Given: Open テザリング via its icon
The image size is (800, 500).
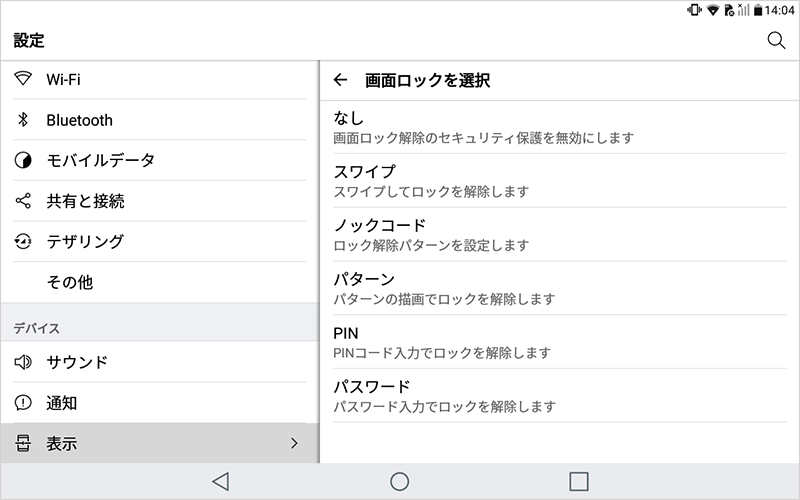Looking at the screenshot, I should coord(23,241).
